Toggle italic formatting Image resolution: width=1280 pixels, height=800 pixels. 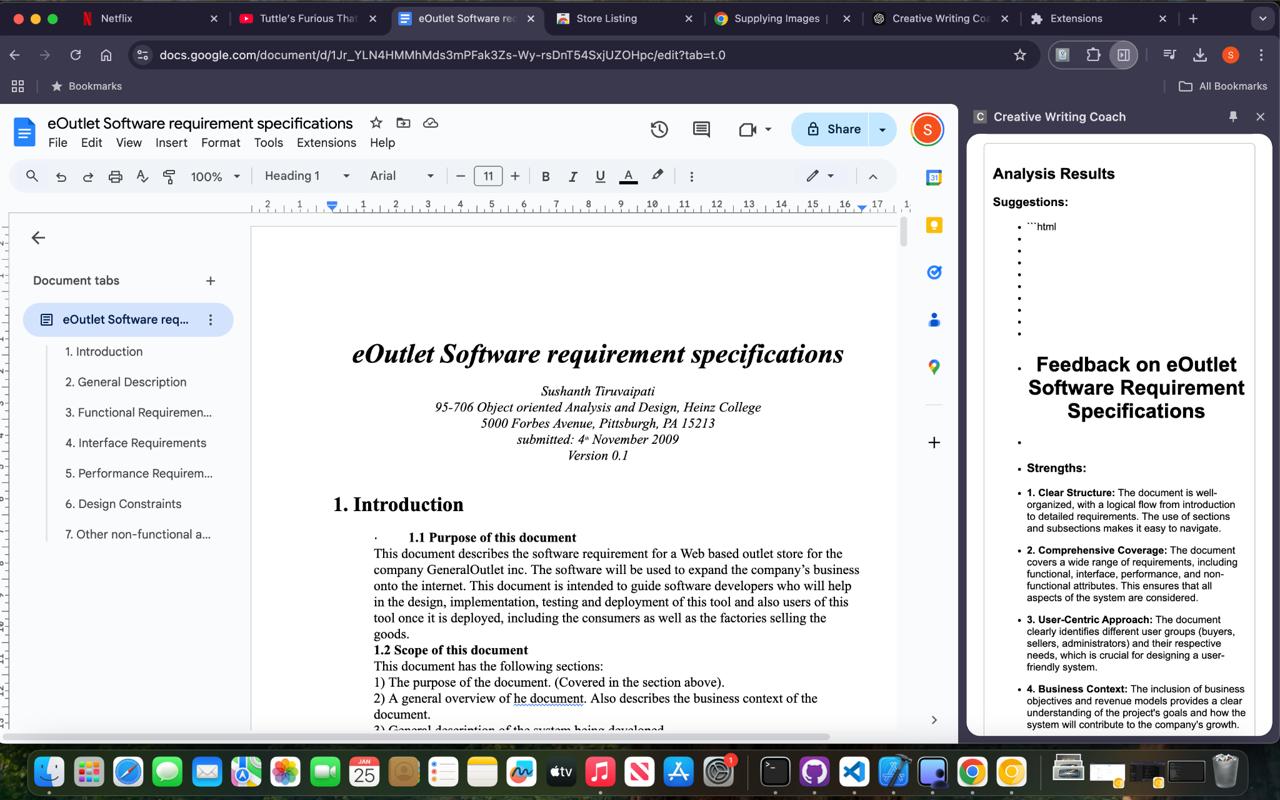573,176
